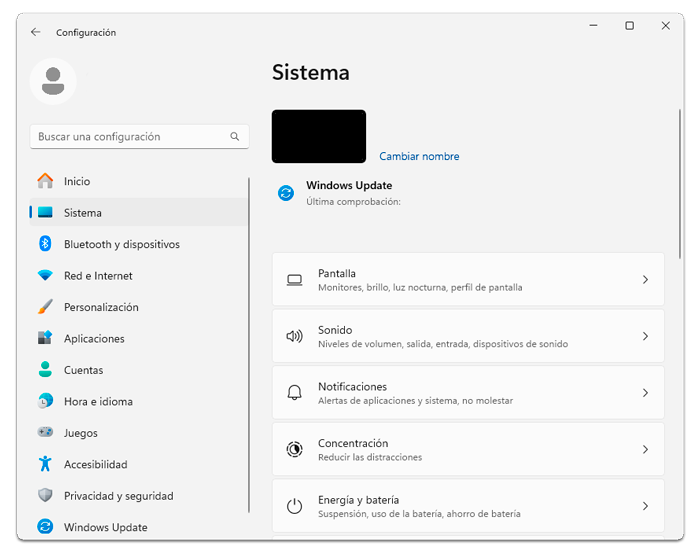Click the Accesibilidad figure icon
The width and height of the screenshot is (700, 552).
(x=45, y=464)
